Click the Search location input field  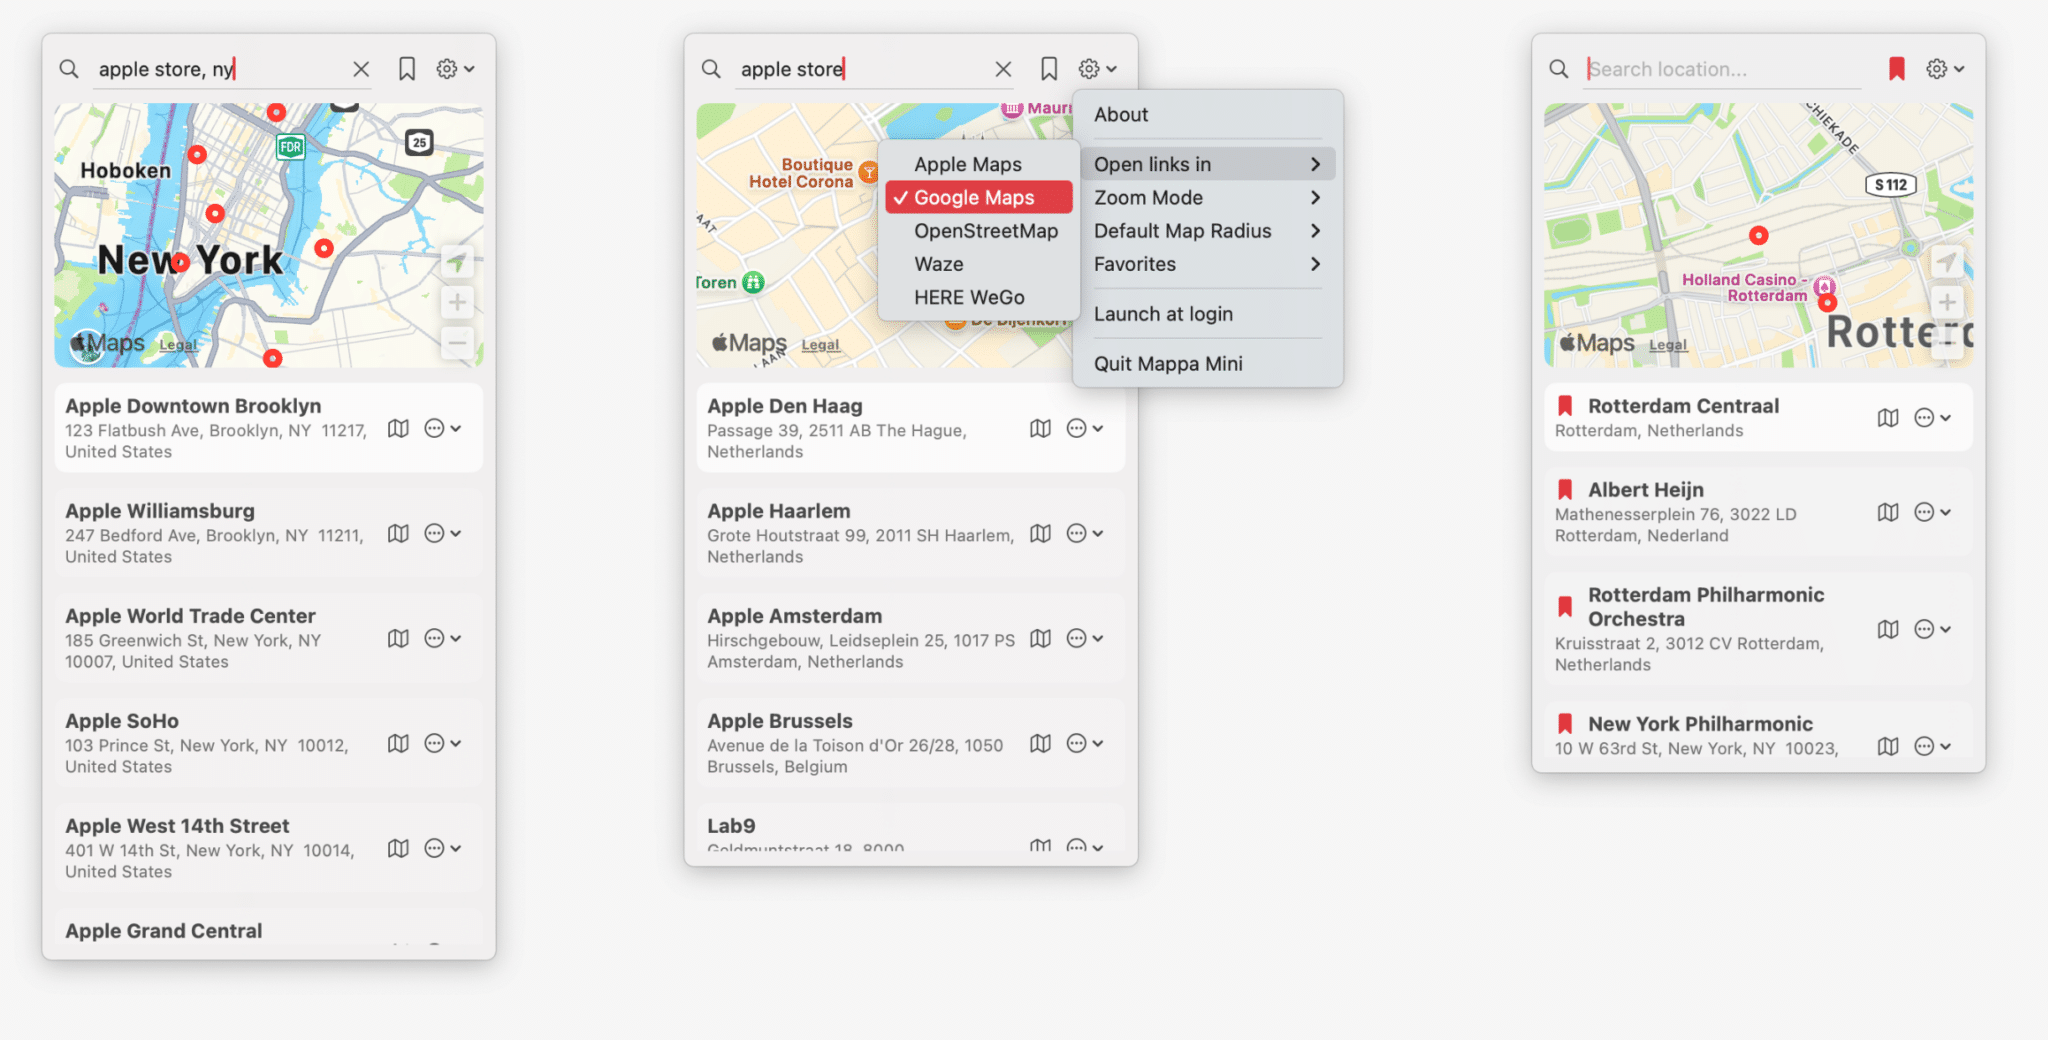tap(1720, 69)
